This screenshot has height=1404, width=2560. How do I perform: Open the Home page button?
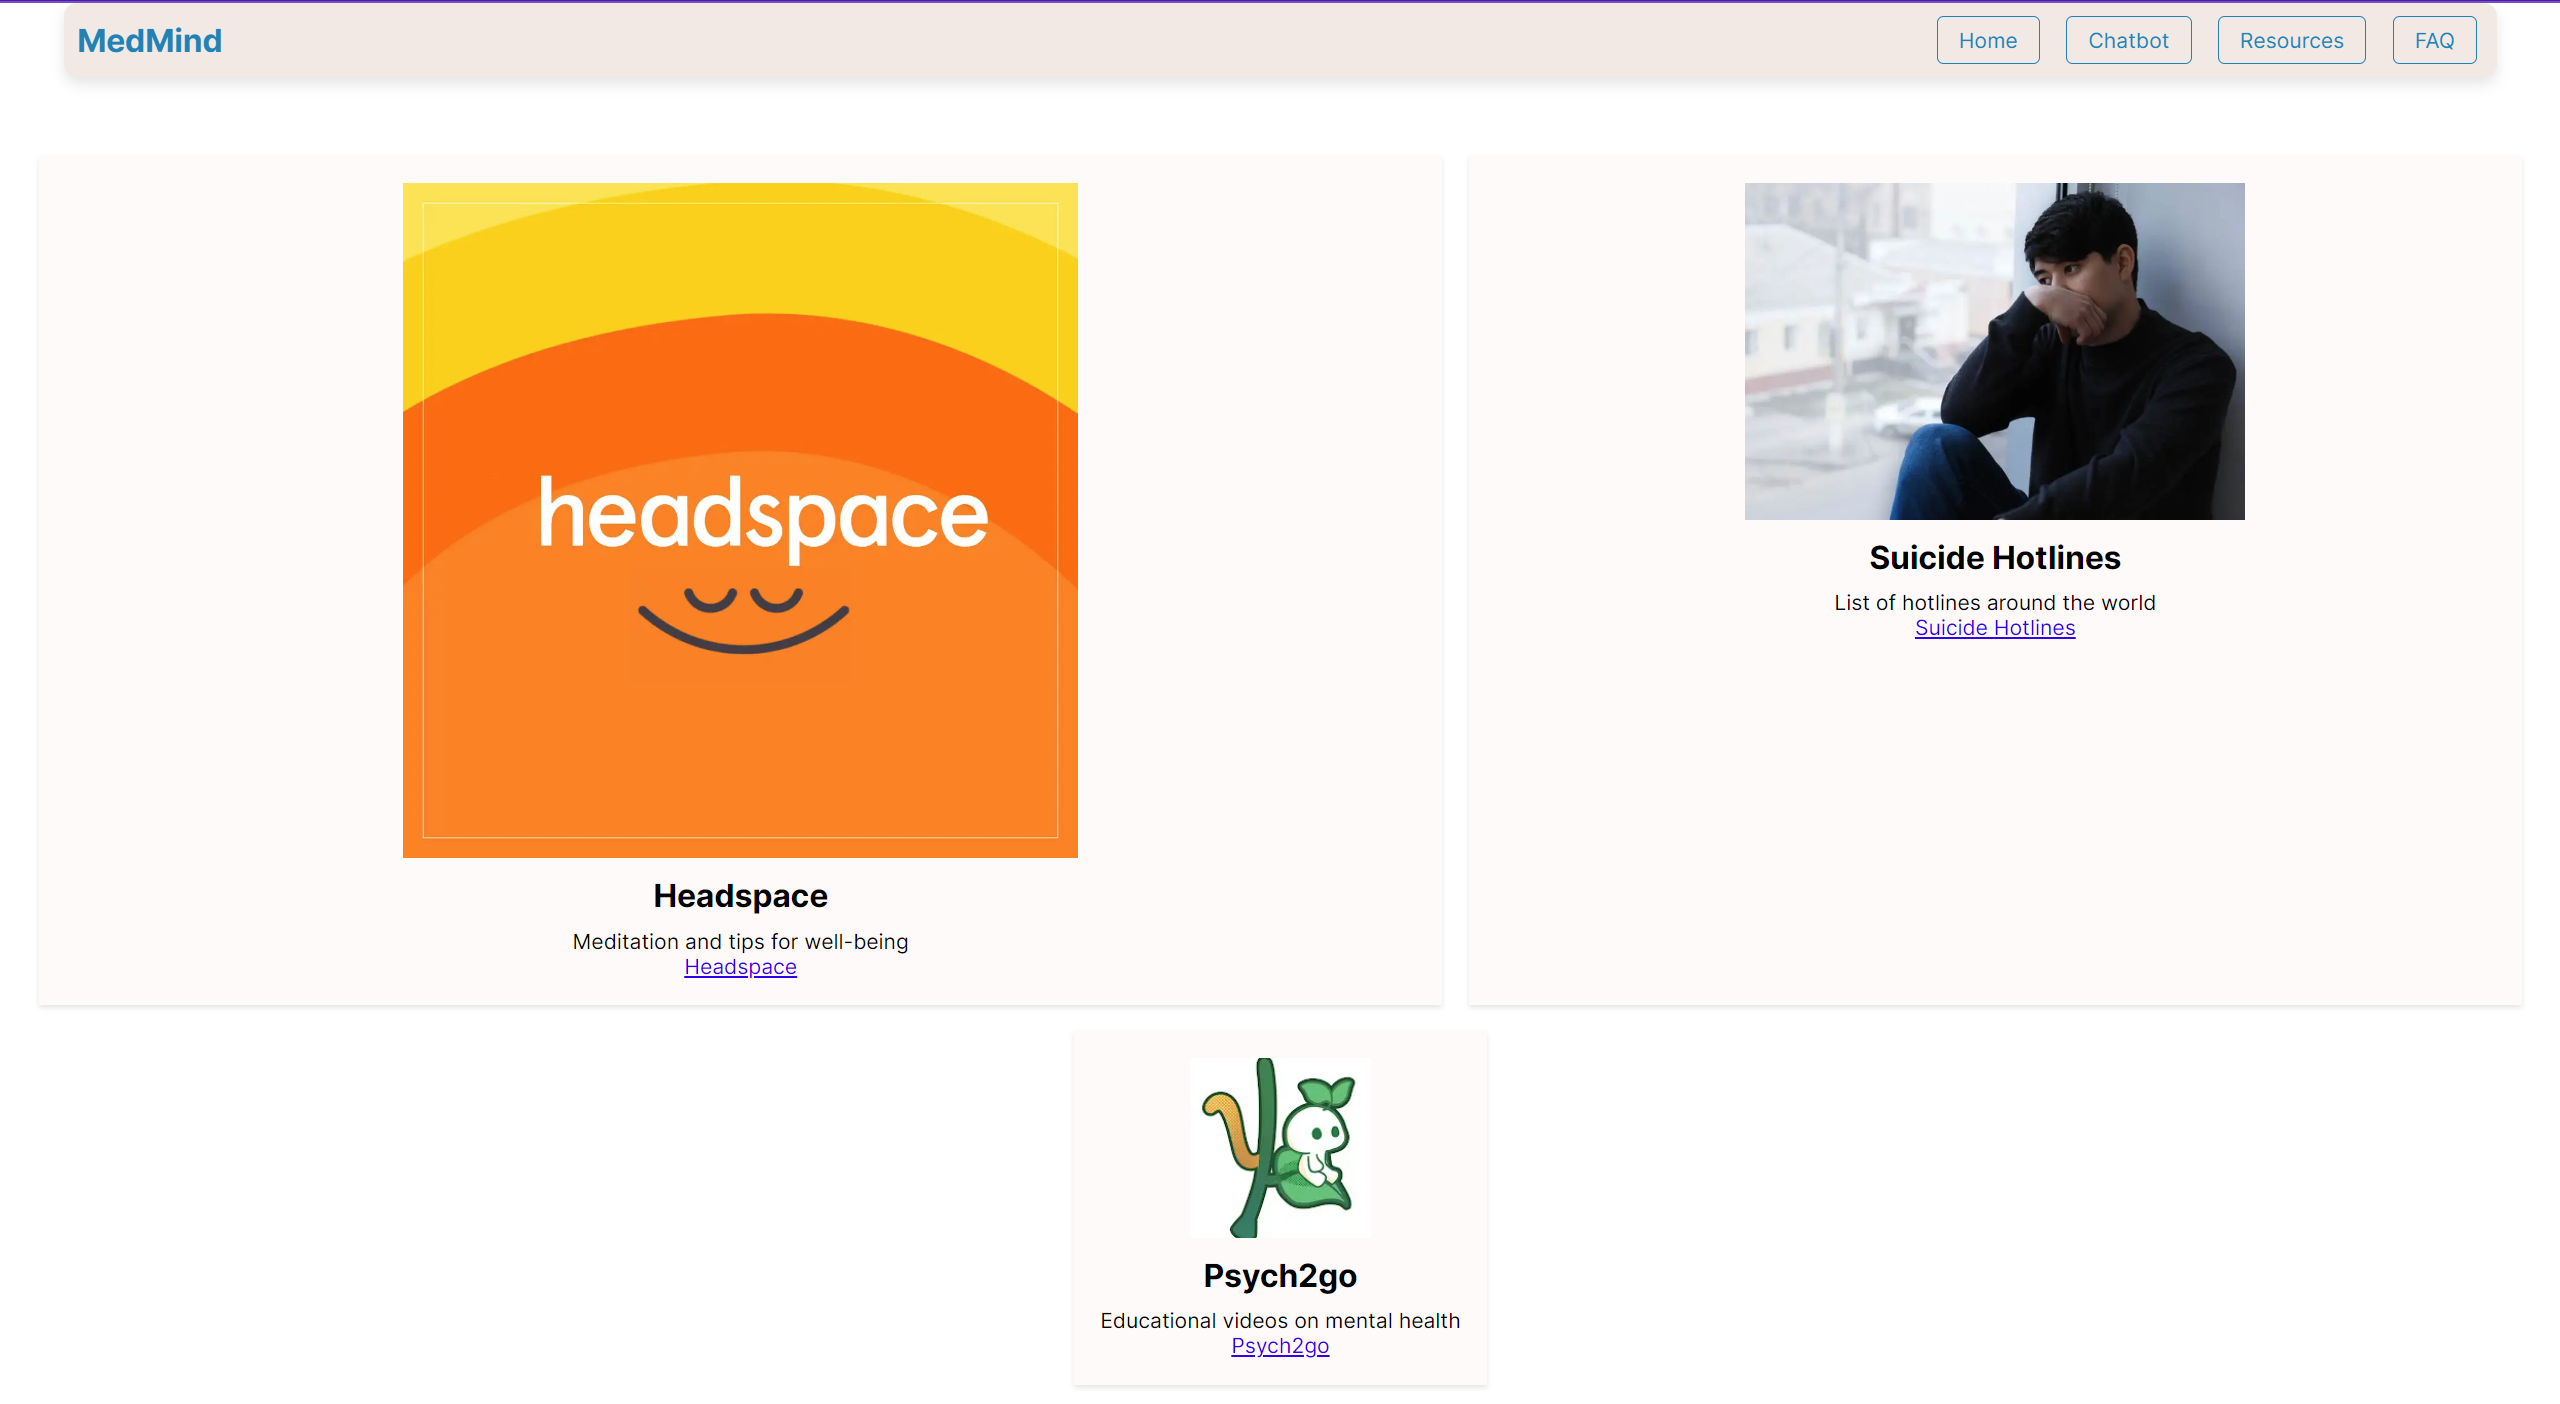coord(1987,40)
